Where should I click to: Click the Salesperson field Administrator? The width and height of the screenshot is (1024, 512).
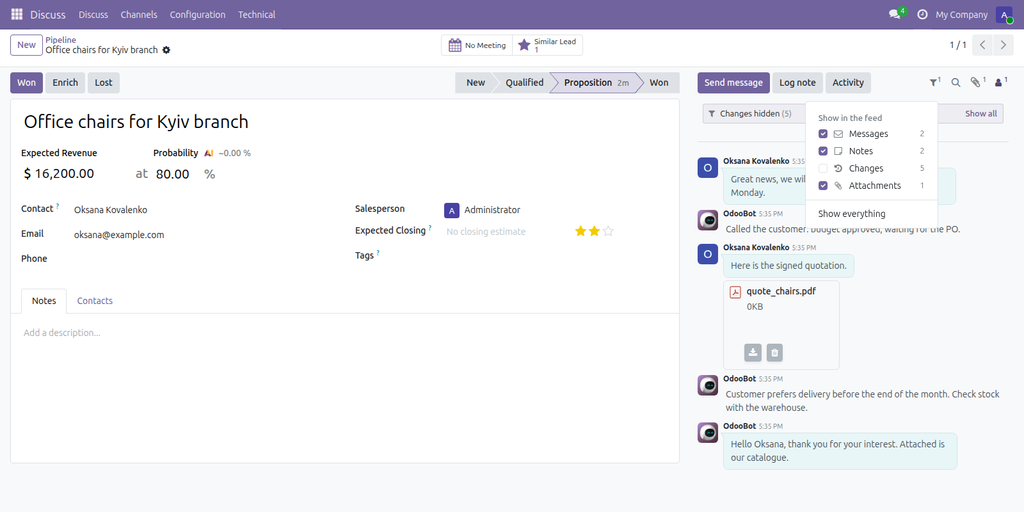pyautogui.click(x=555, y=210)
